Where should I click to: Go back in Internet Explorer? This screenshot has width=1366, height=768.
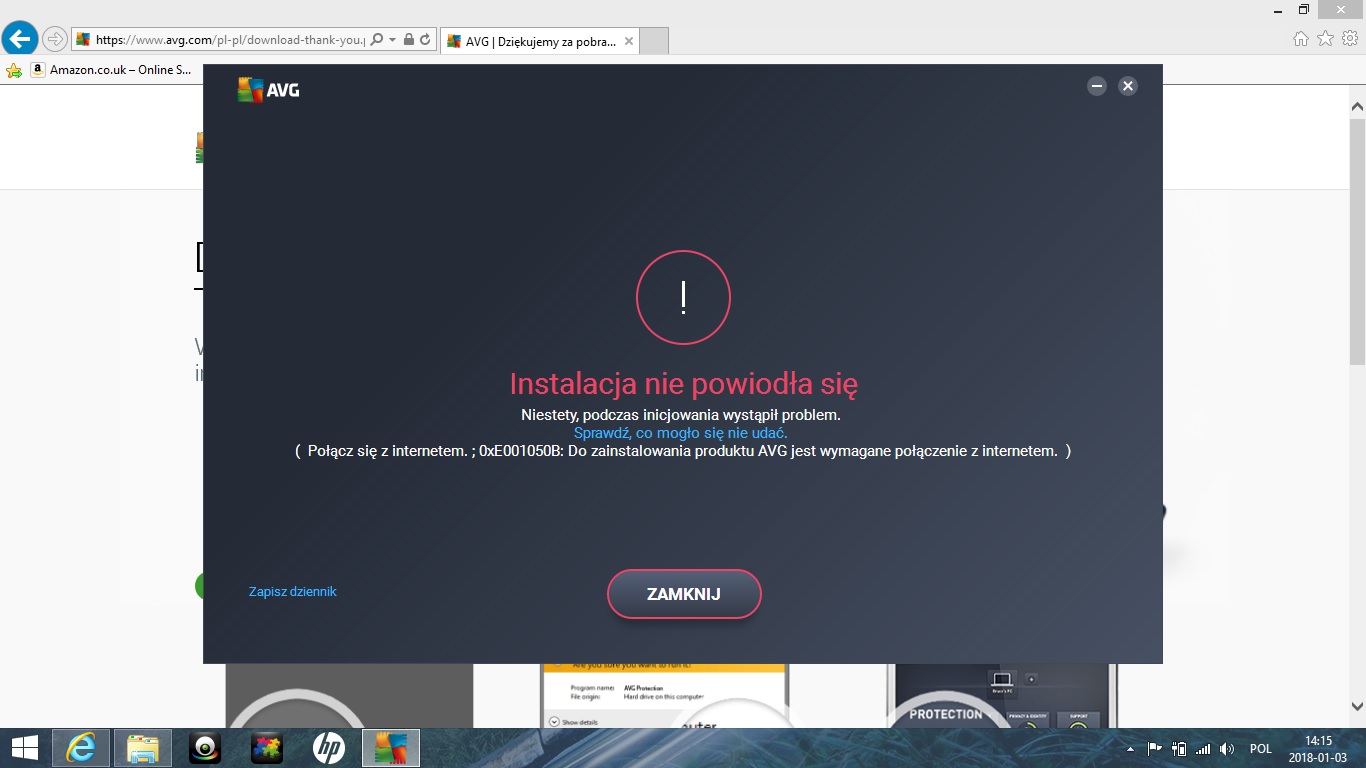click(x=20, y=39)
